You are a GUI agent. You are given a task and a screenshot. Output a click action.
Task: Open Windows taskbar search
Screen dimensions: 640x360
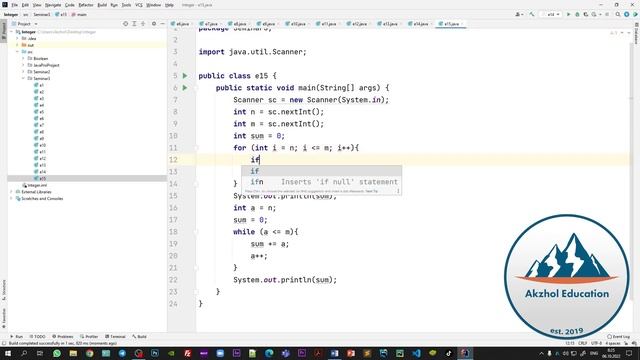coord(24,353)
